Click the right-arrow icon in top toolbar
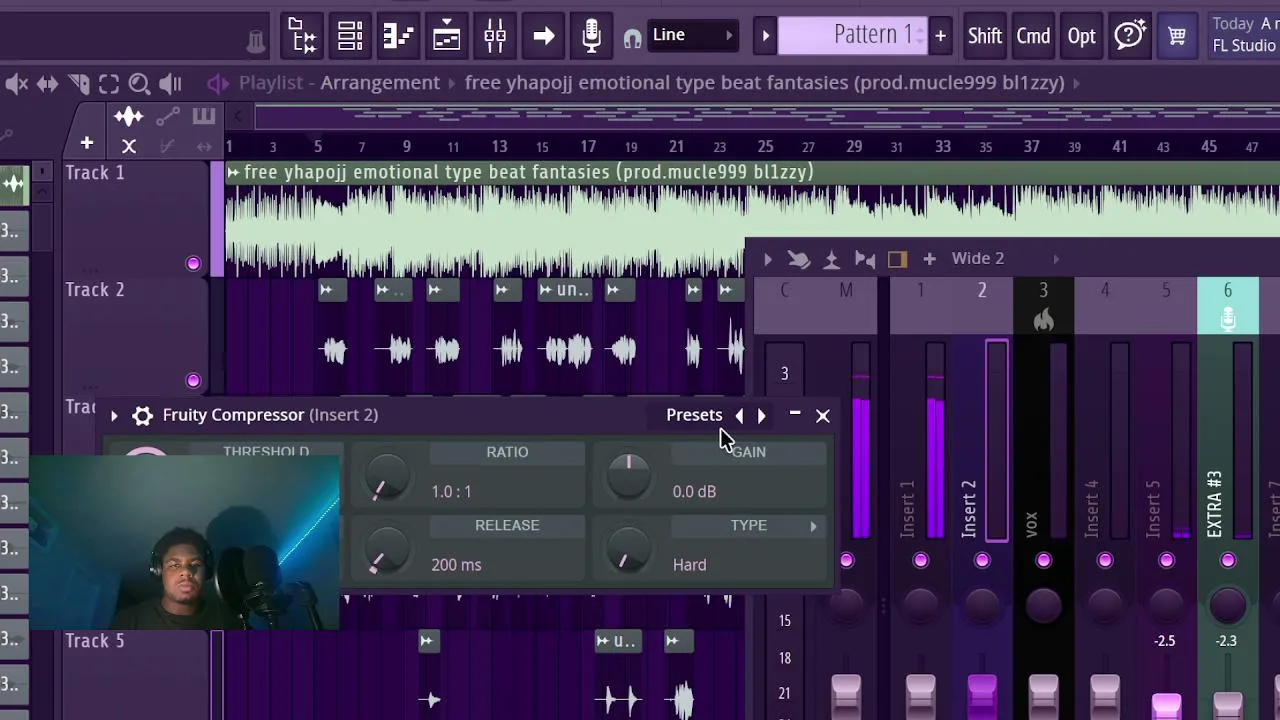Screen dimensions: 1280x720 click(x=544, y=36)
